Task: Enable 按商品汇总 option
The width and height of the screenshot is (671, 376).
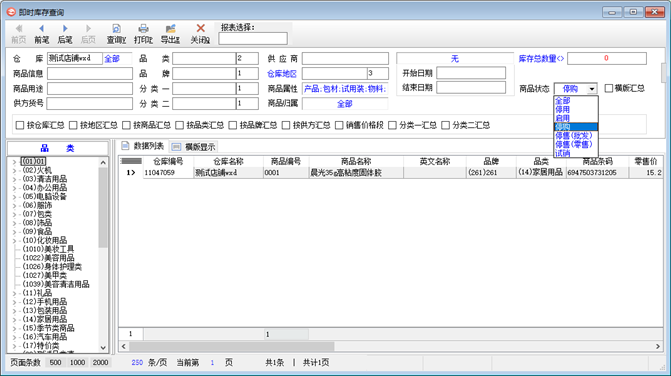Action: (126, 125)
